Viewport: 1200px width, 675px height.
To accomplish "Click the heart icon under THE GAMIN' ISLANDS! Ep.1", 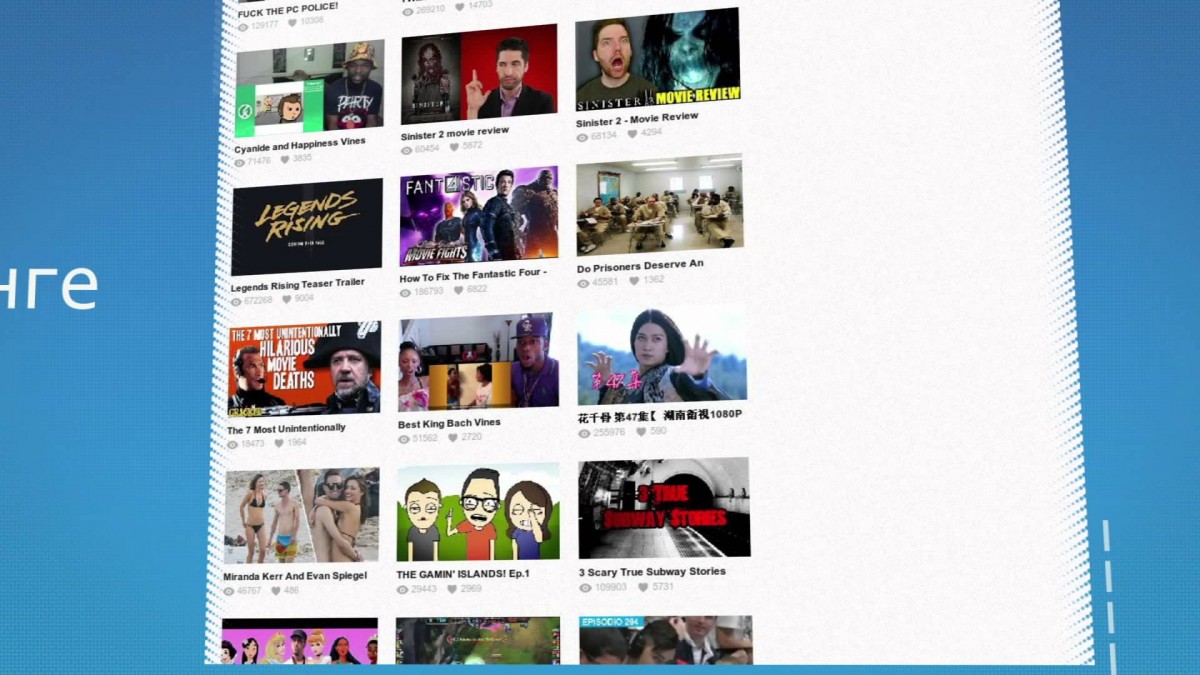I will [451, 589].
